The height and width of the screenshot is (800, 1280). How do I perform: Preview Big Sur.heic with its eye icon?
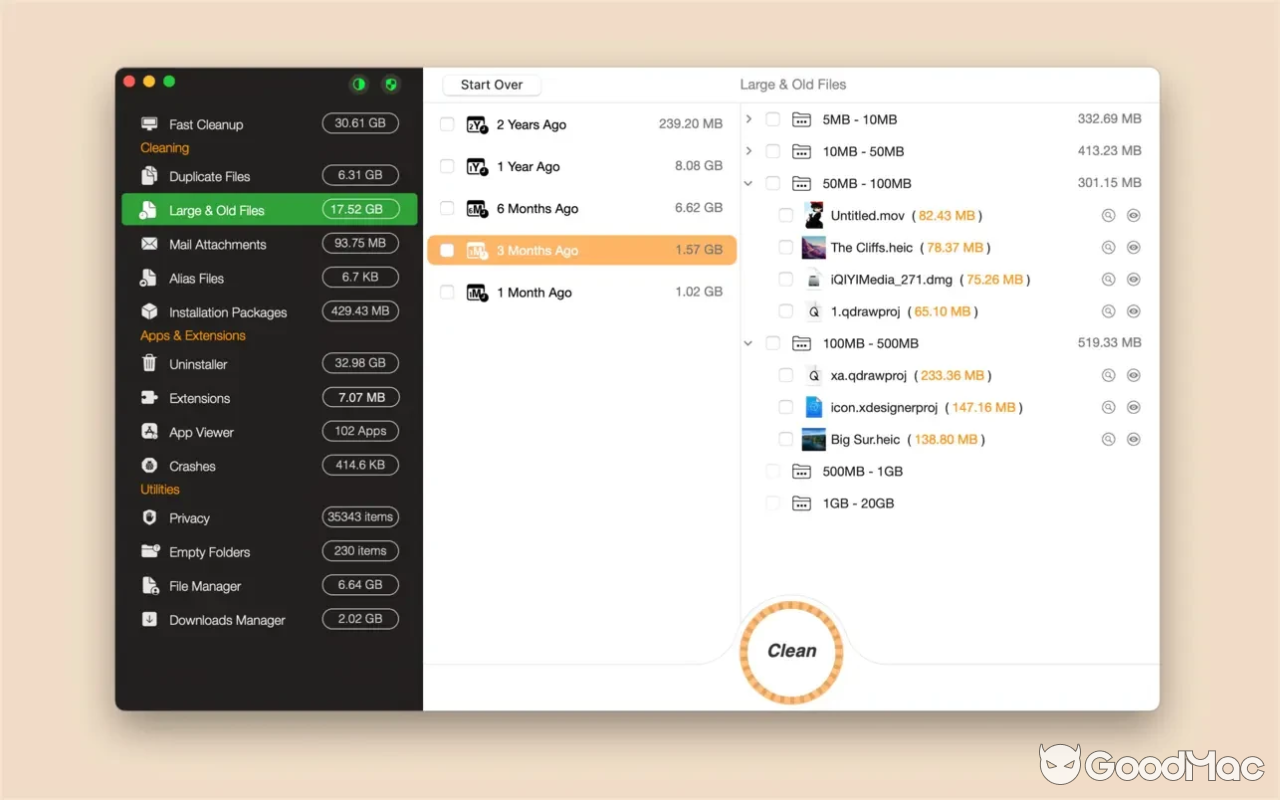[1133, 439]
